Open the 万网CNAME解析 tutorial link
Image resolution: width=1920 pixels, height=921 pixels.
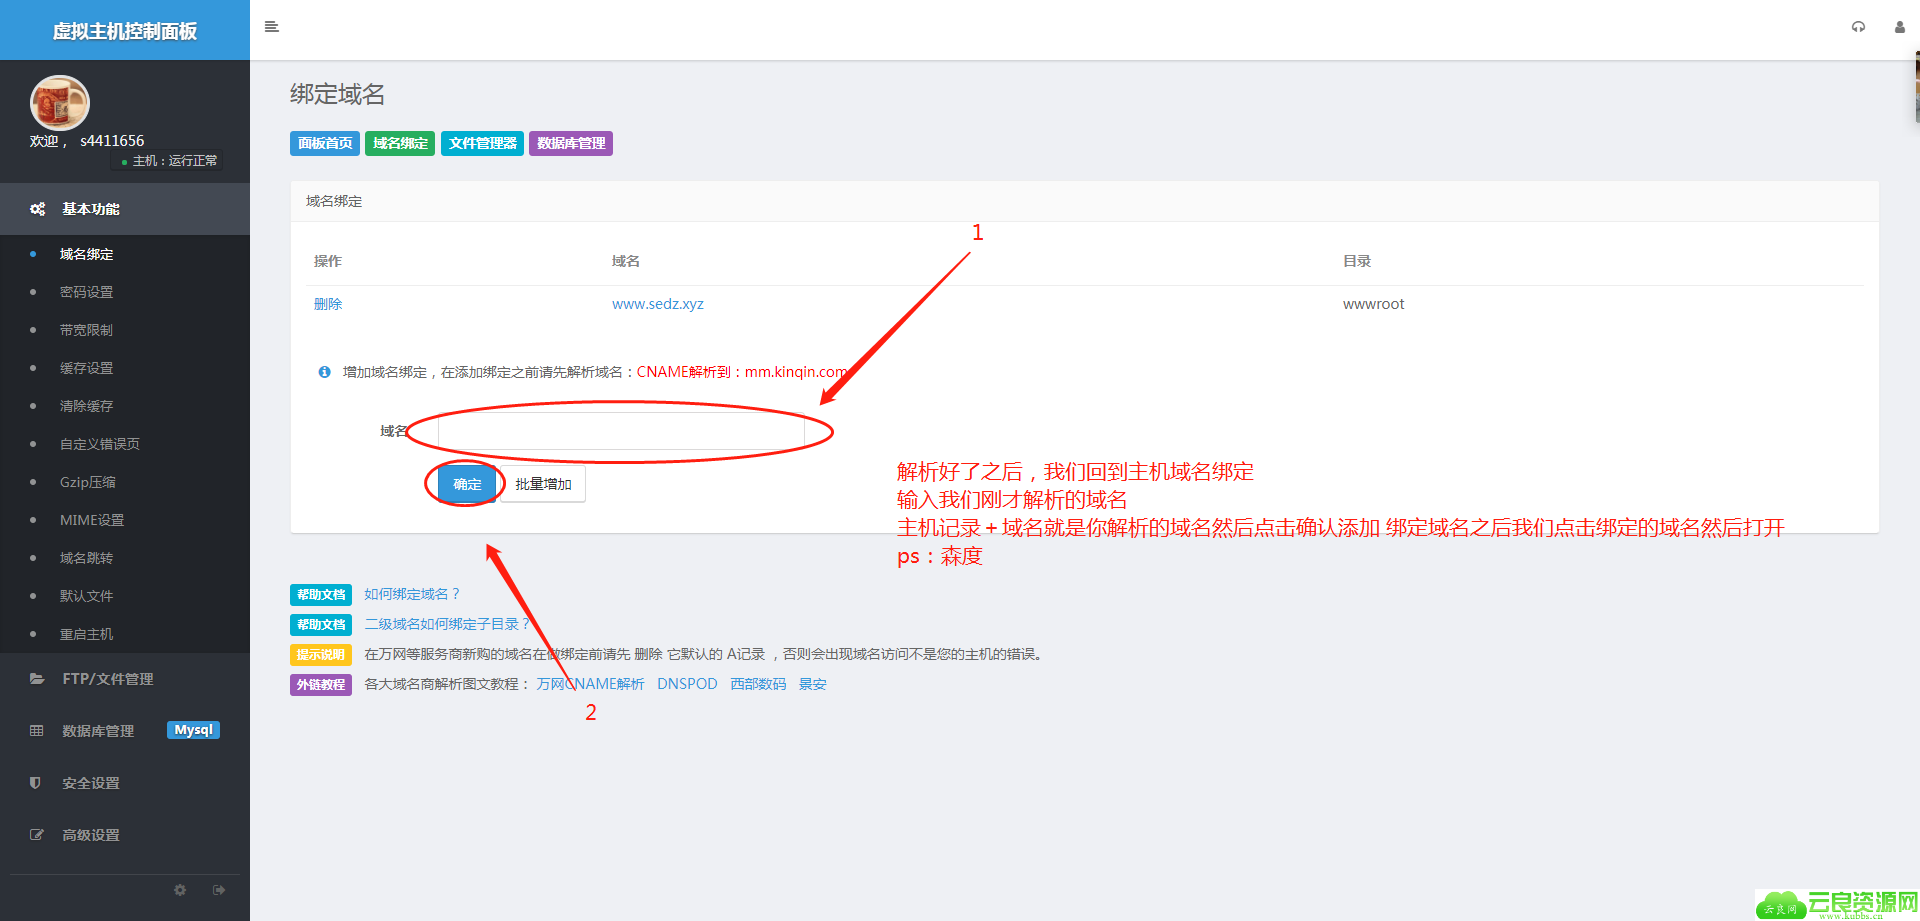591,684
